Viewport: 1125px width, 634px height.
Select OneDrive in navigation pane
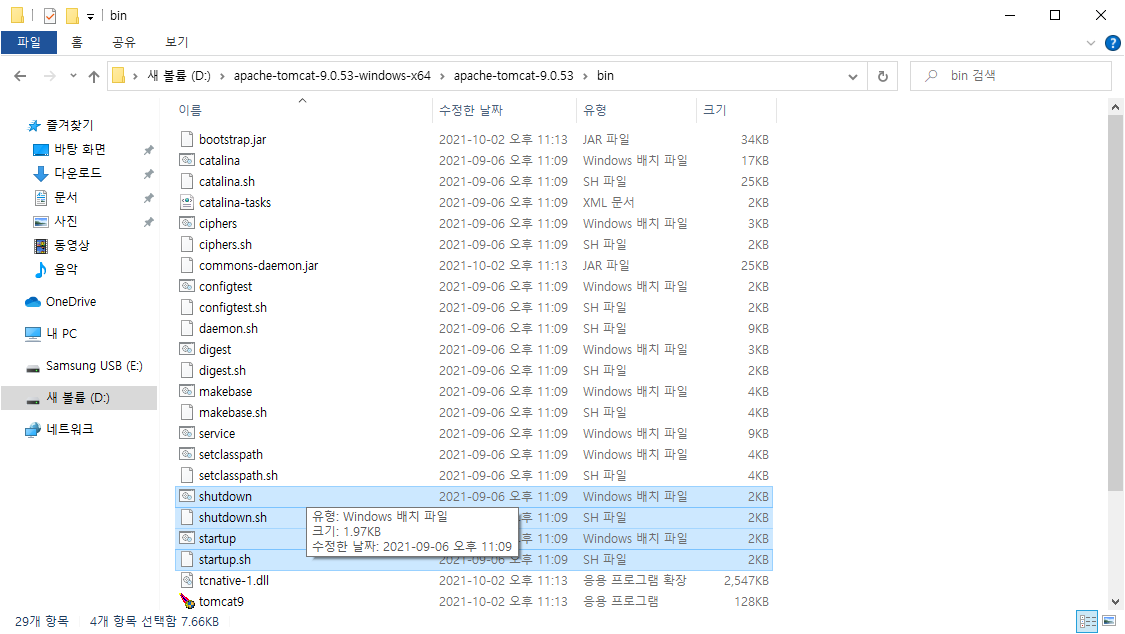(70, 302)
